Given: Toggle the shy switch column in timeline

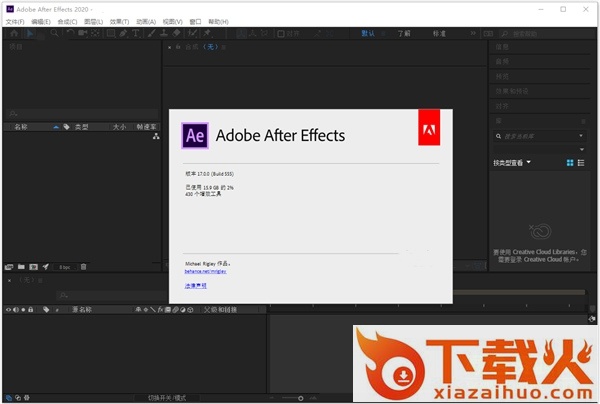Looking at the screenshot, I should click(x=138, y=310).
